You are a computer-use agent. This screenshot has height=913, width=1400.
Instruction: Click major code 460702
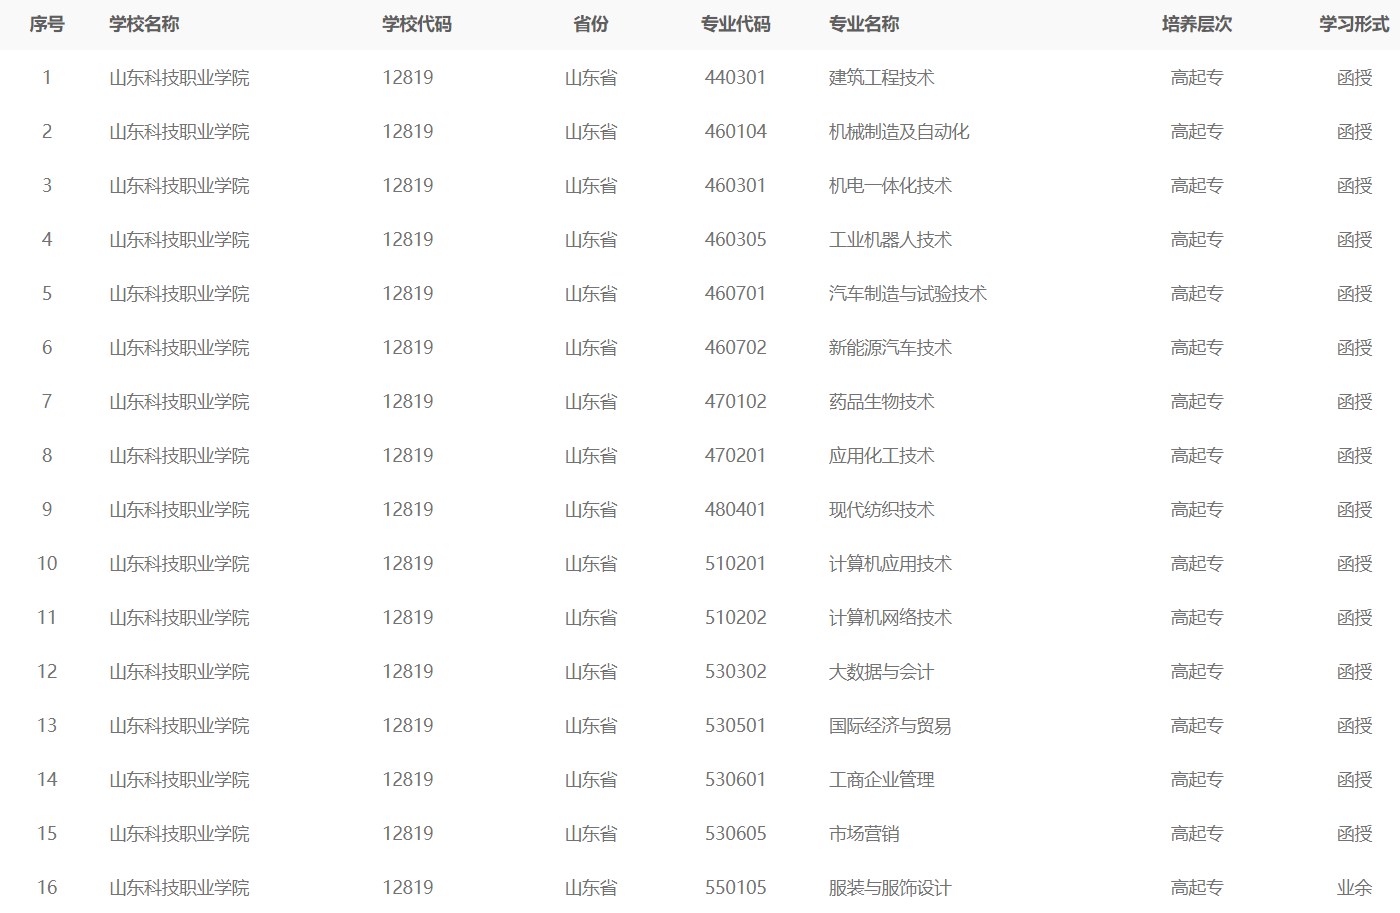736,348
